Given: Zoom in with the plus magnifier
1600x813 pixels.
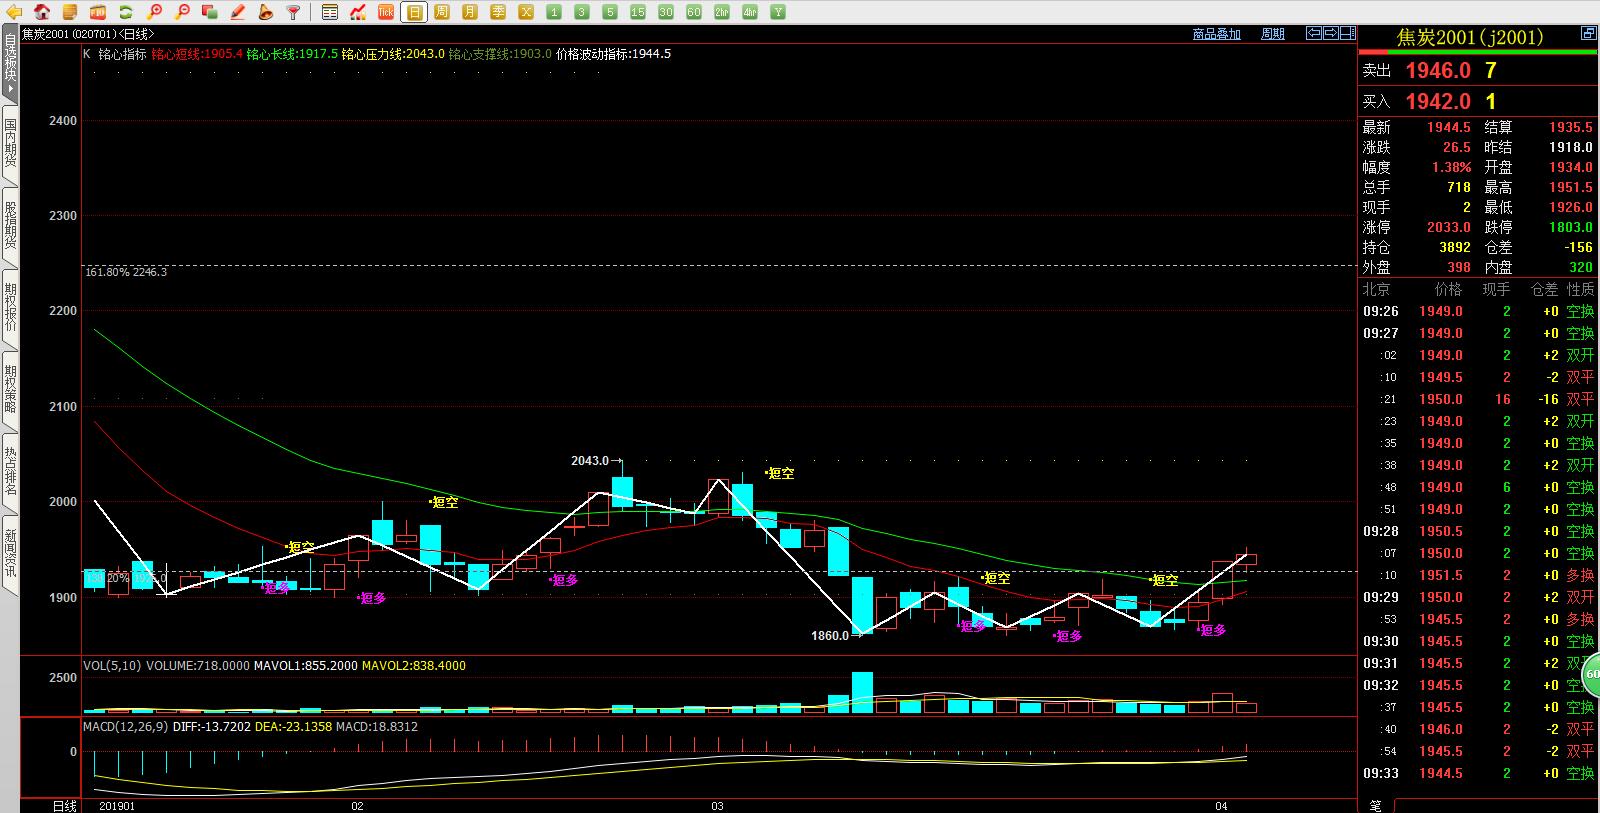Looking at the screenshot, I should tap(154, 12).
